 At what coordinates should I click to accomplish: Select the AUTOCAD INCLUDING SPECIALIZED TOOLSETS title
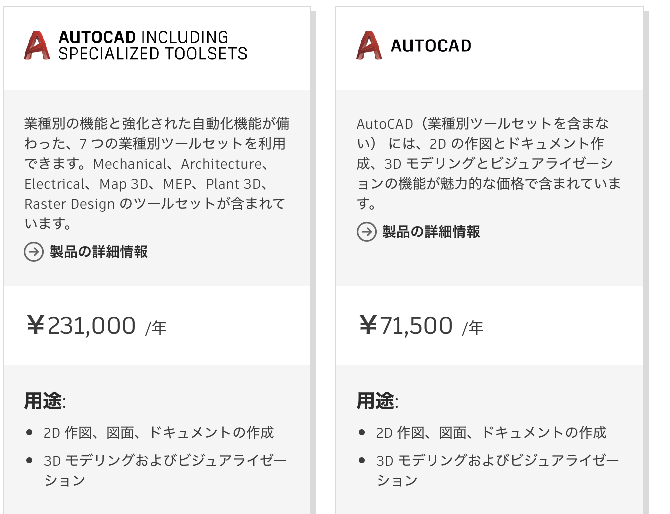coord(153,45)
